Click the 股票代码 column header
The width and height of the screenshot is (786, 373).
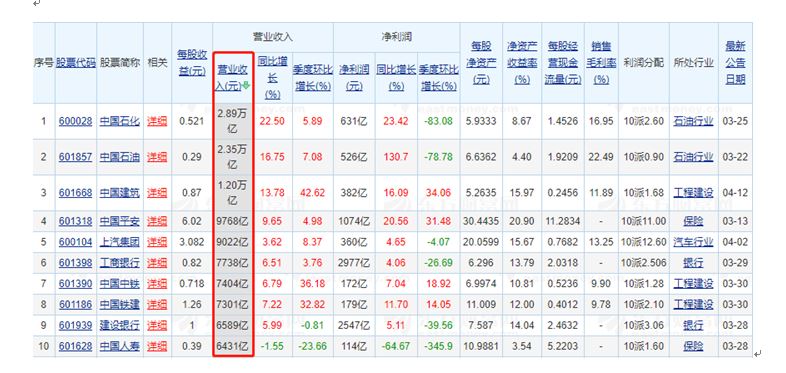pos(76,63)
